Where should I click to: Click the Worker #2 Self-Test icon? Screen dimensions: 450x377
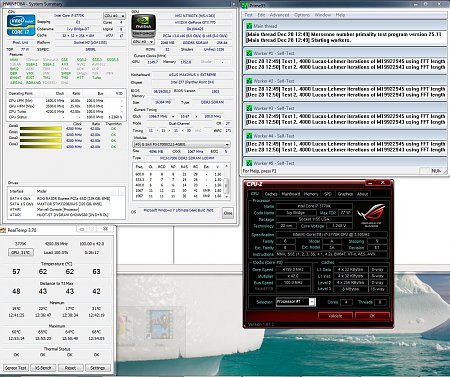(x=249, y=81)
